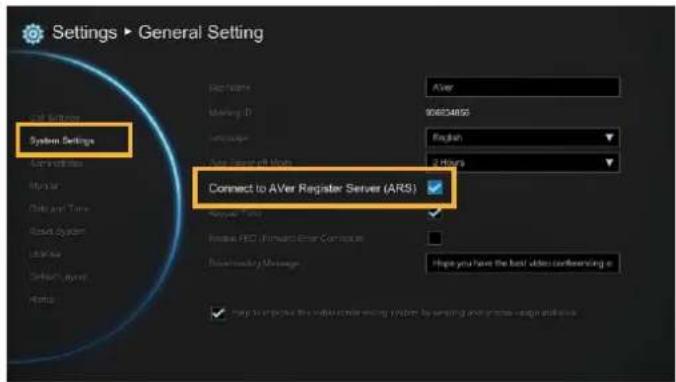676x382 pixels.
Task: Open the language dropdown showing English
Action: pyautogui.click(x=523, y=138)
